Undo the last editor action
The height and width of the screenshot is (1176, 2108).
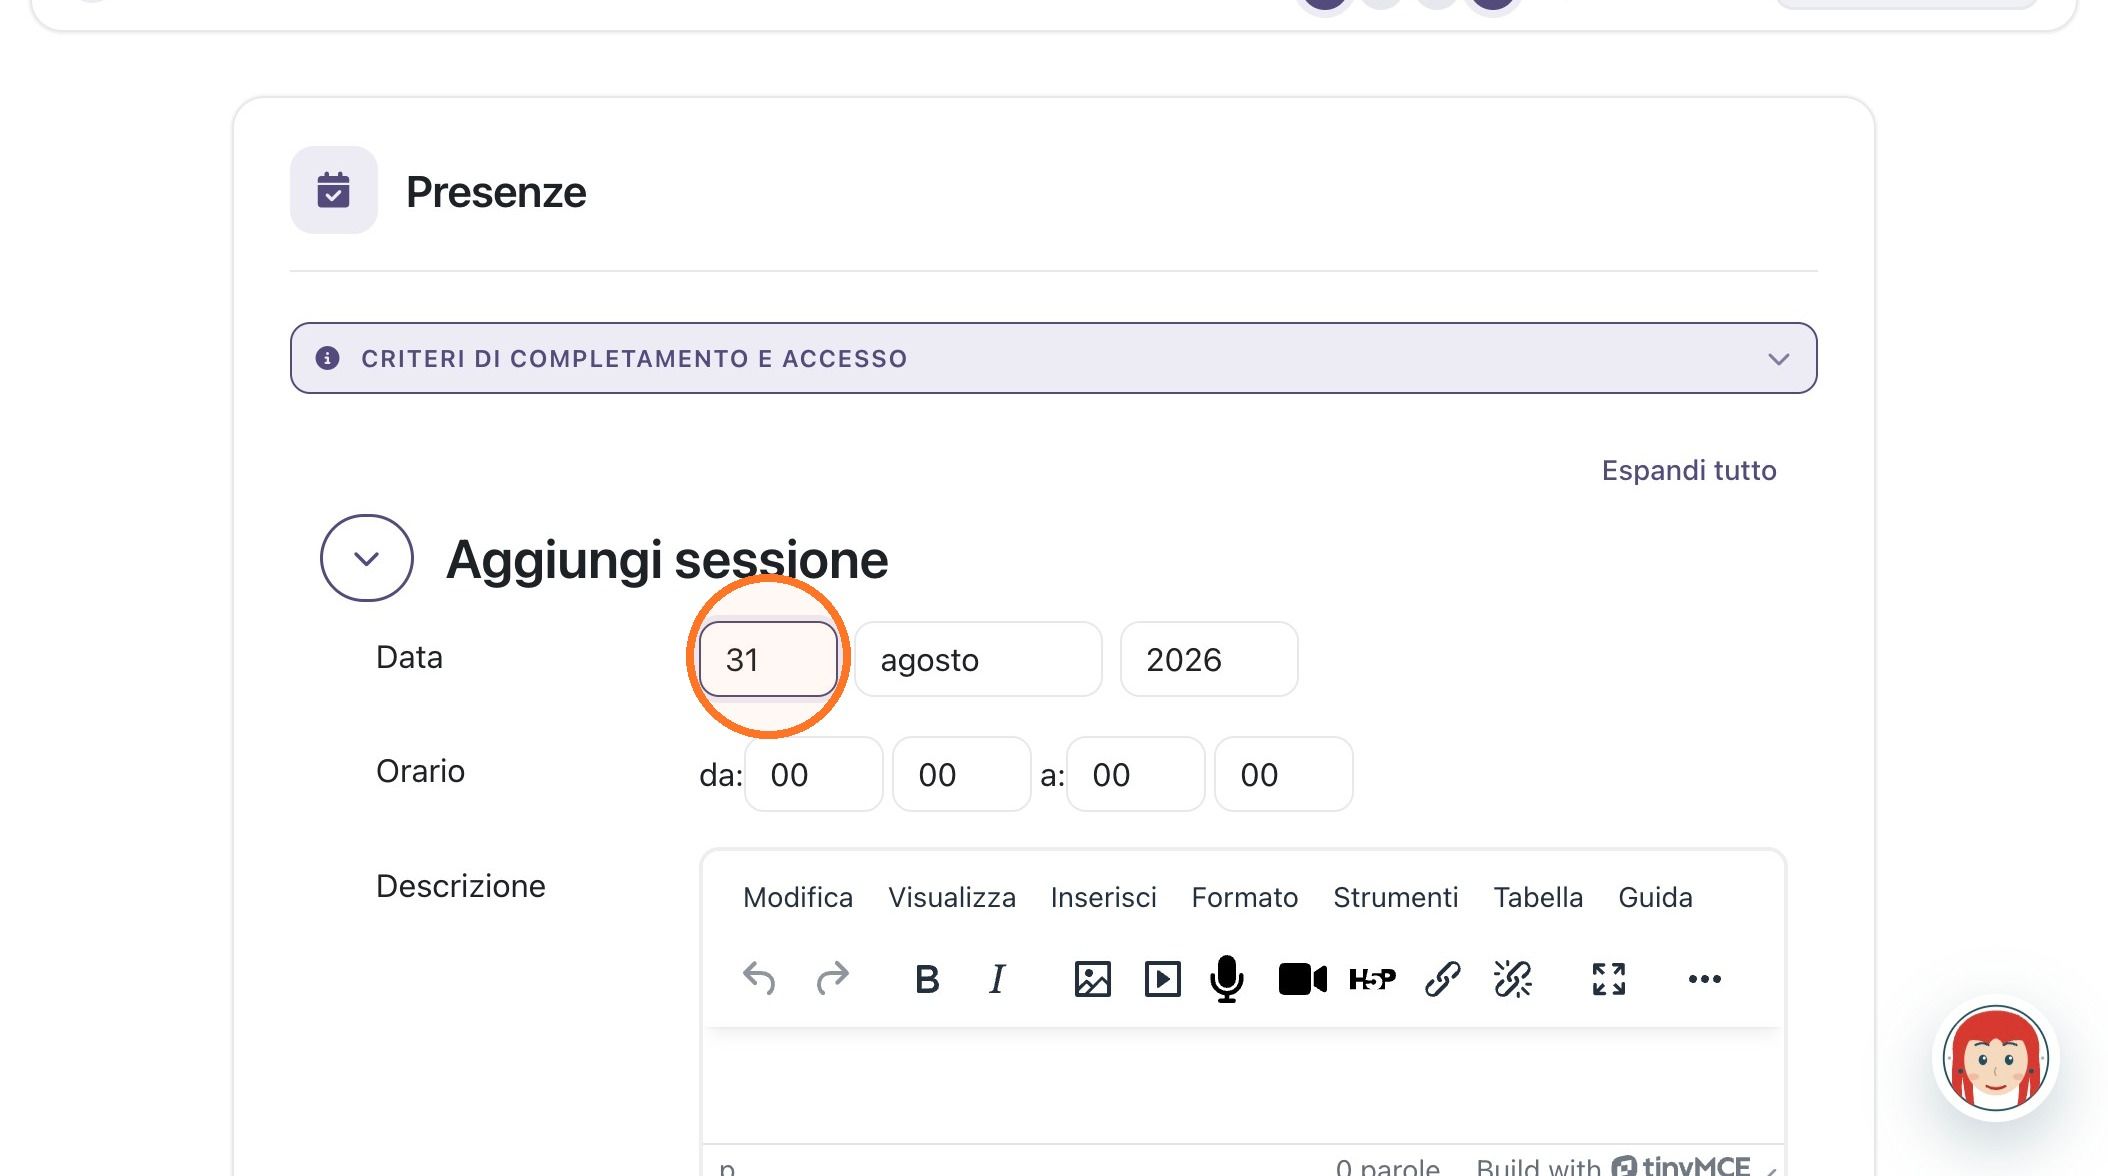pos(759,978)
